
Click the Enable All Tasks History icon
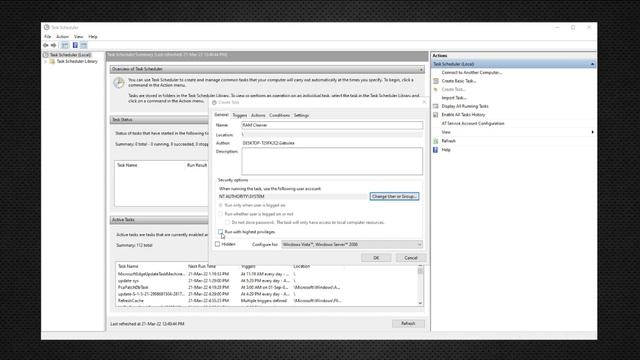tap(436, 115)
